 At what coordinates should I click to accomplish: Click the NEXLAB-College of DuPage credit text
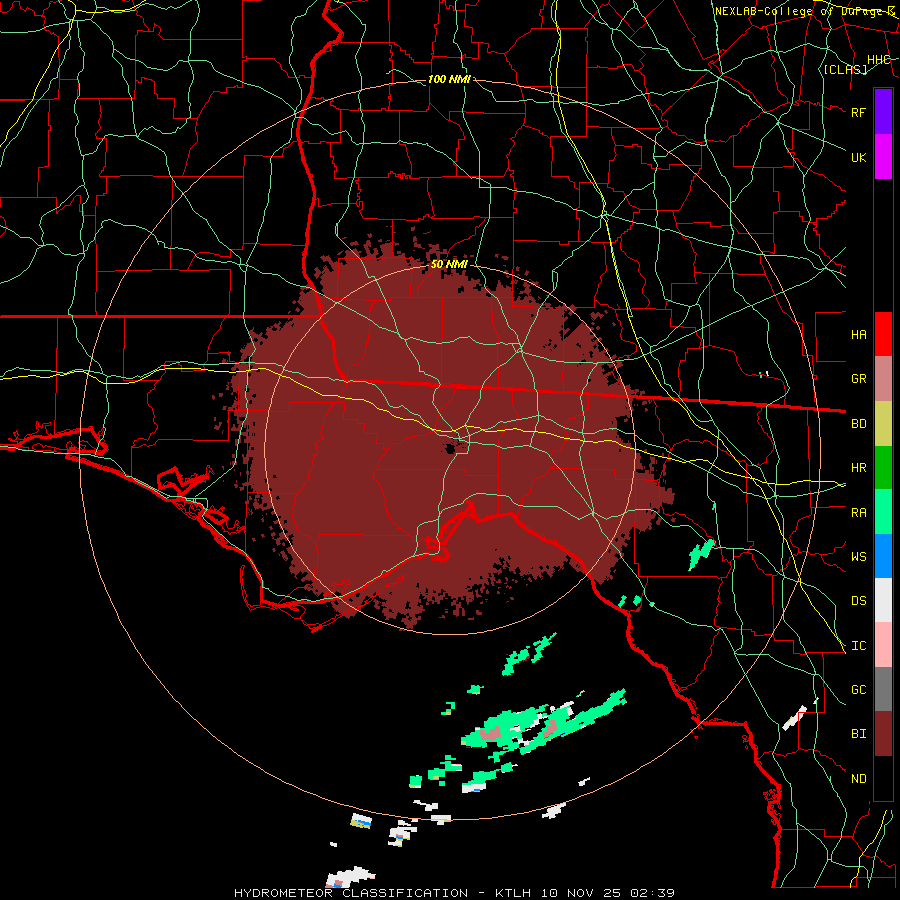pyautogui.click(x=805, y=11)
